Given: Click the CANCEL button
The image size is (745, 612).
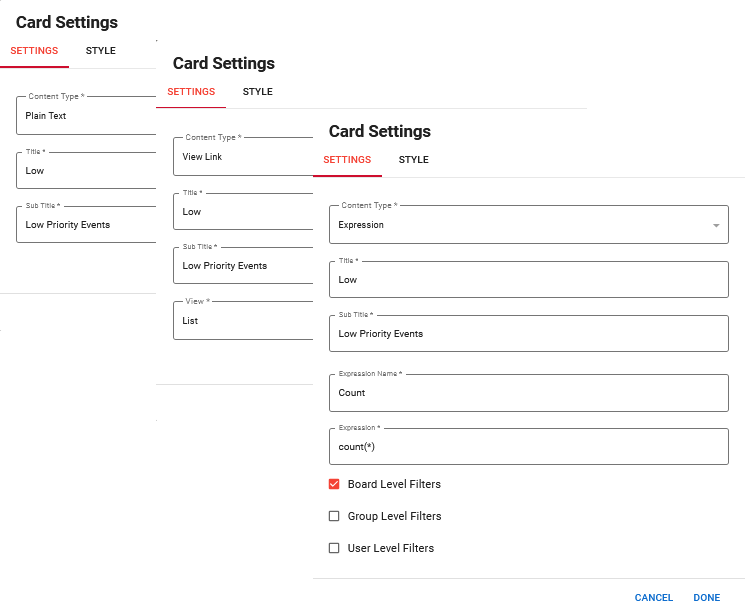Looking at the screenshot, I should [653, 598].
